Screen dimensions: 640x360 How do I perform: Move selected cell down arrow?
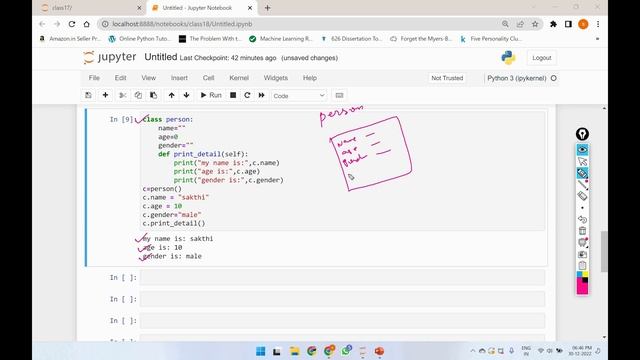pos(187,95)
